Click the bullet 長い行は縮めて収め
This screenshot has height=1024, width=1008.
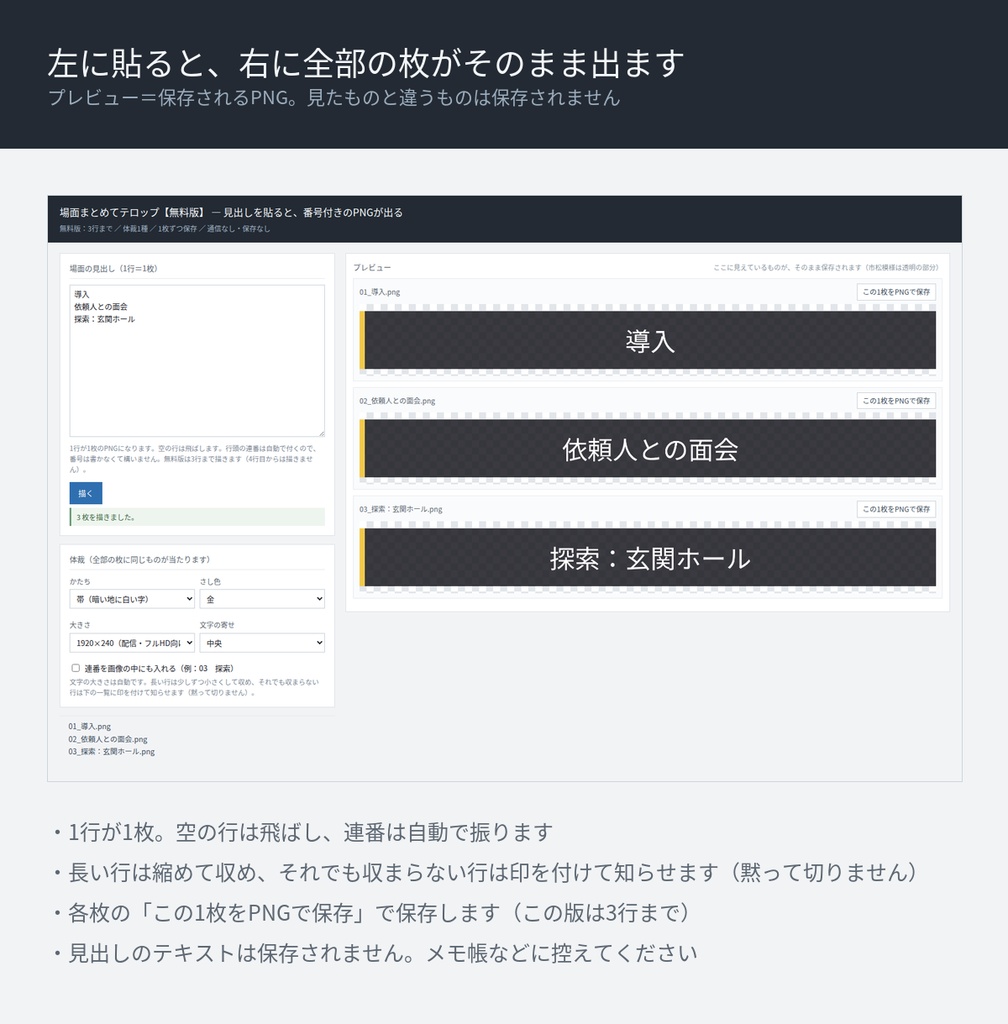click(484, 872)
